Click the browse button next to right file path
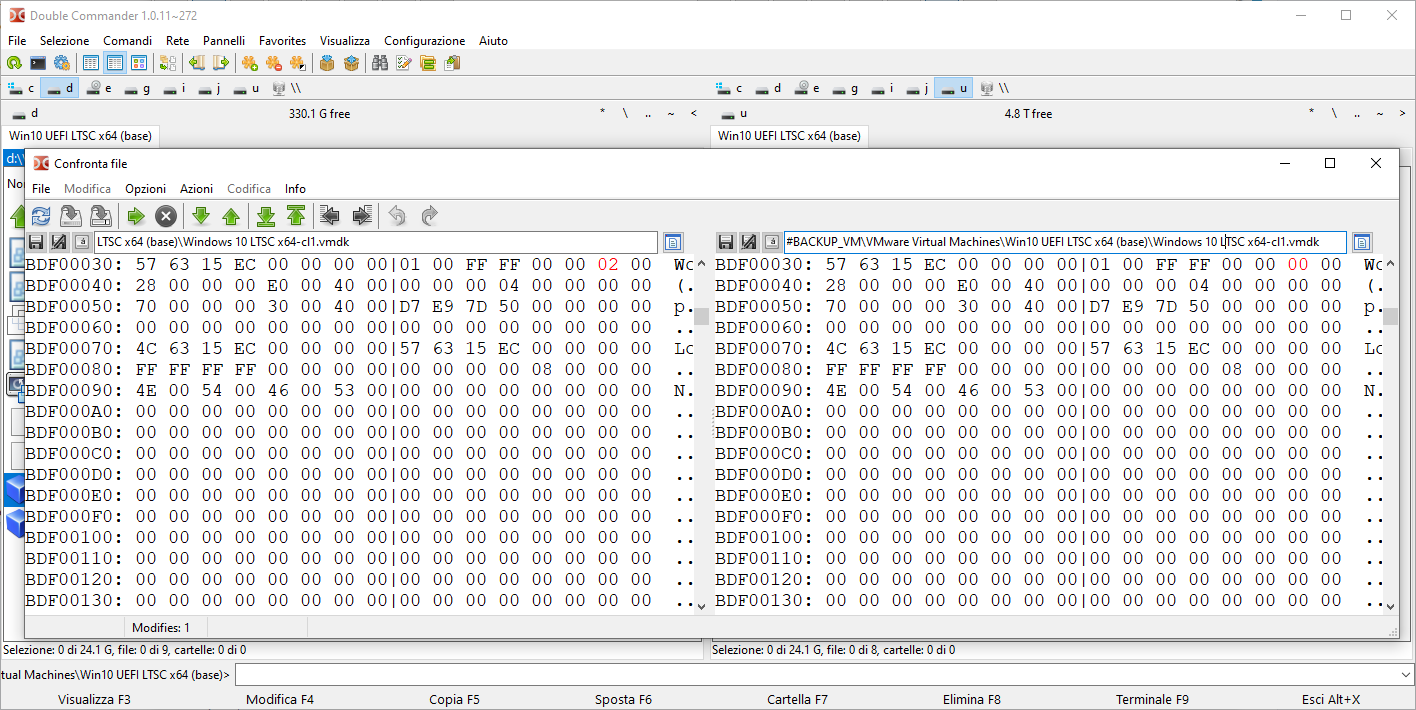This screenshot has height=710, width=1416. pos(1362,242)
